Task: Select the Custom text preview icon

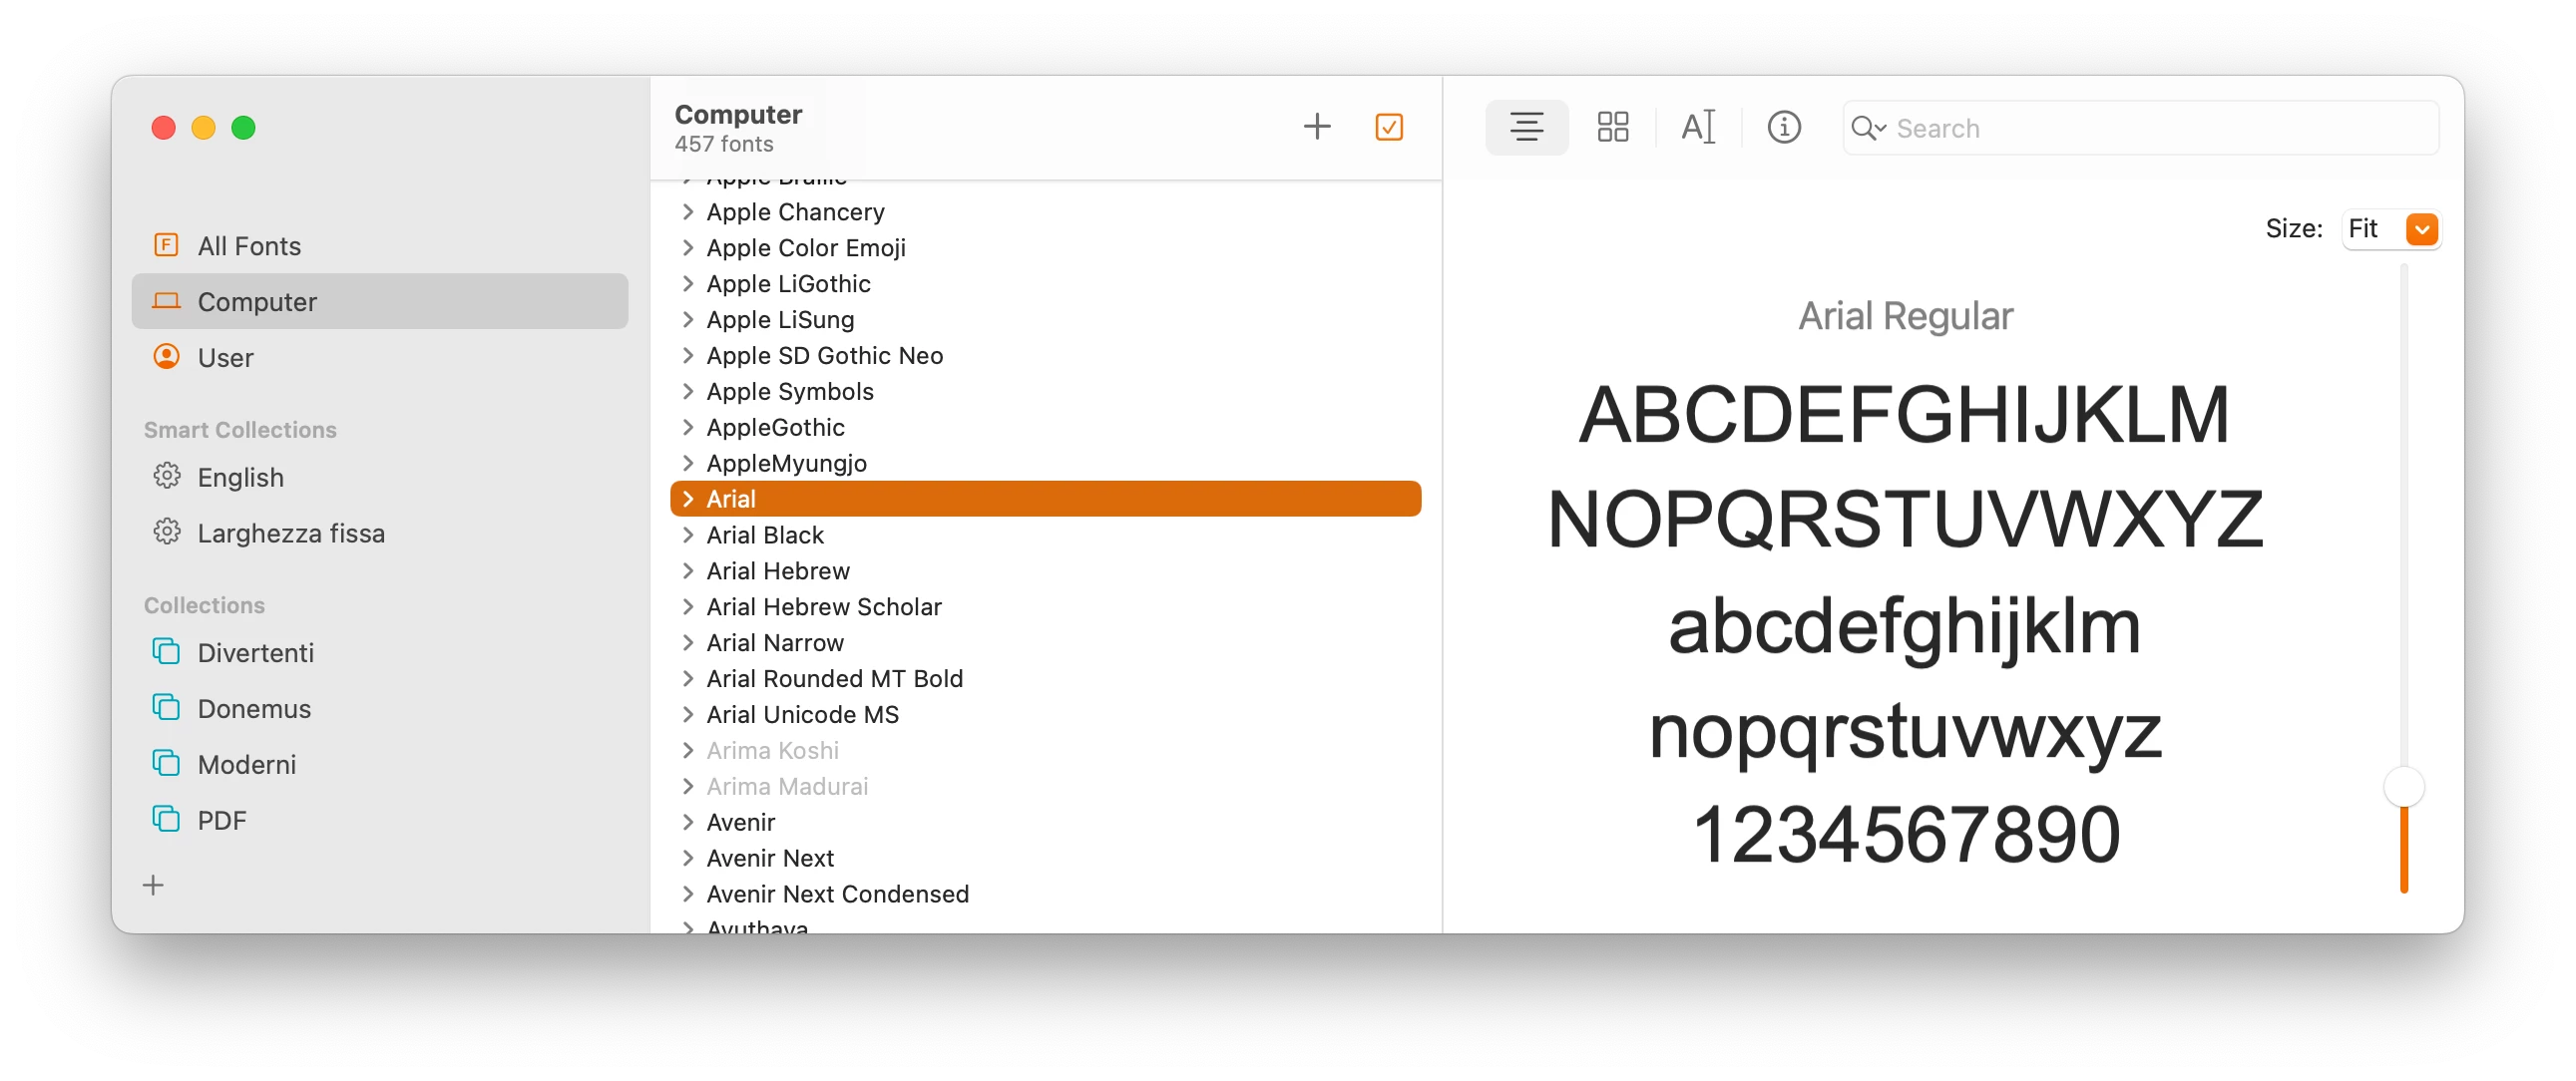Action: (1698, 128)
